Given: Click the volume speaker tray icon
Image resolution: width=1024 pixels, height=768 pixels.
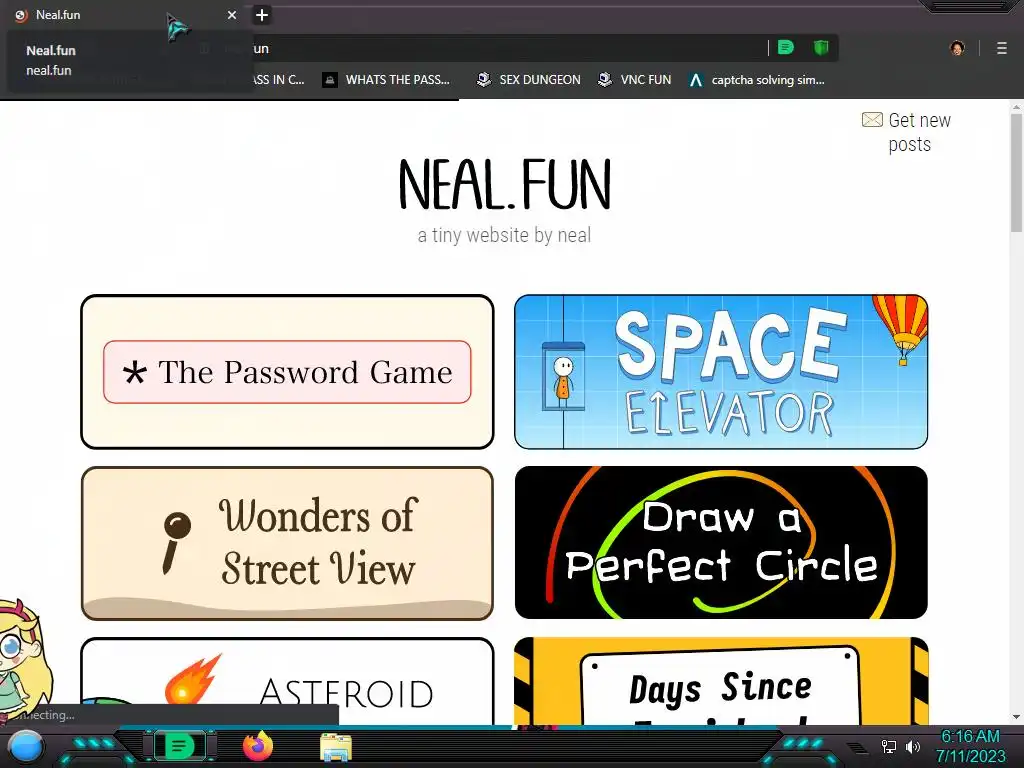Looking at the screenshot, I should pyautogui.click(x=913, y=746).
